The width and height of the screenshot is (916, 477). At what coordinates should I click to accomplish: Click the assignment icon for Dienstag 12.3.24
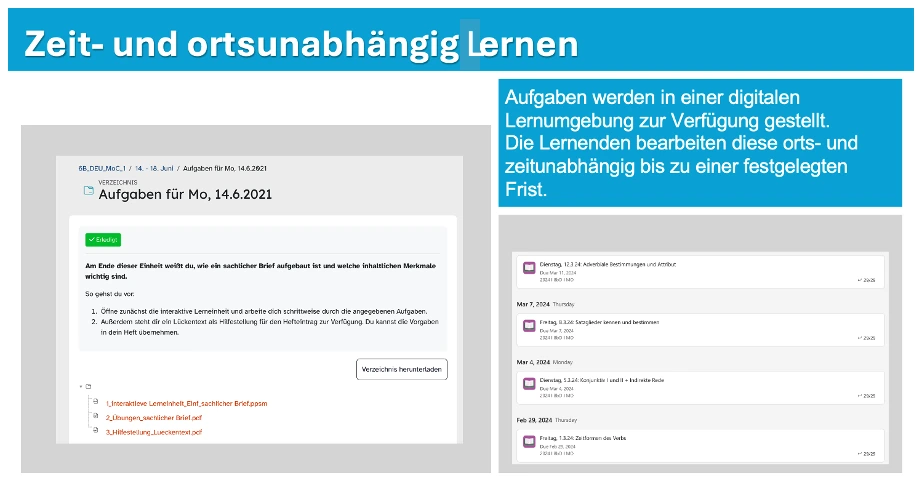pyautogui.click(x=529, y=267)
